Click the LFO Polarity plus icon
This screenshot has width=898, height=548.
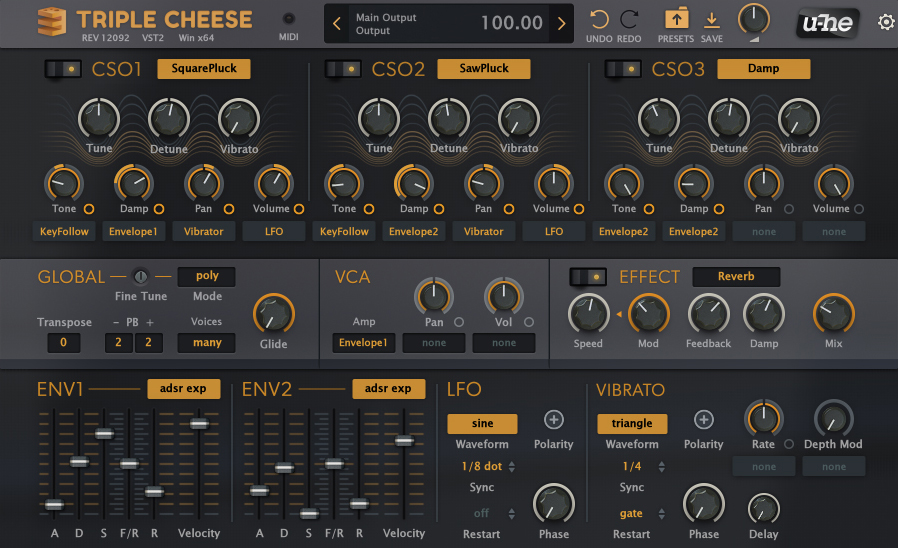[553, 420]
